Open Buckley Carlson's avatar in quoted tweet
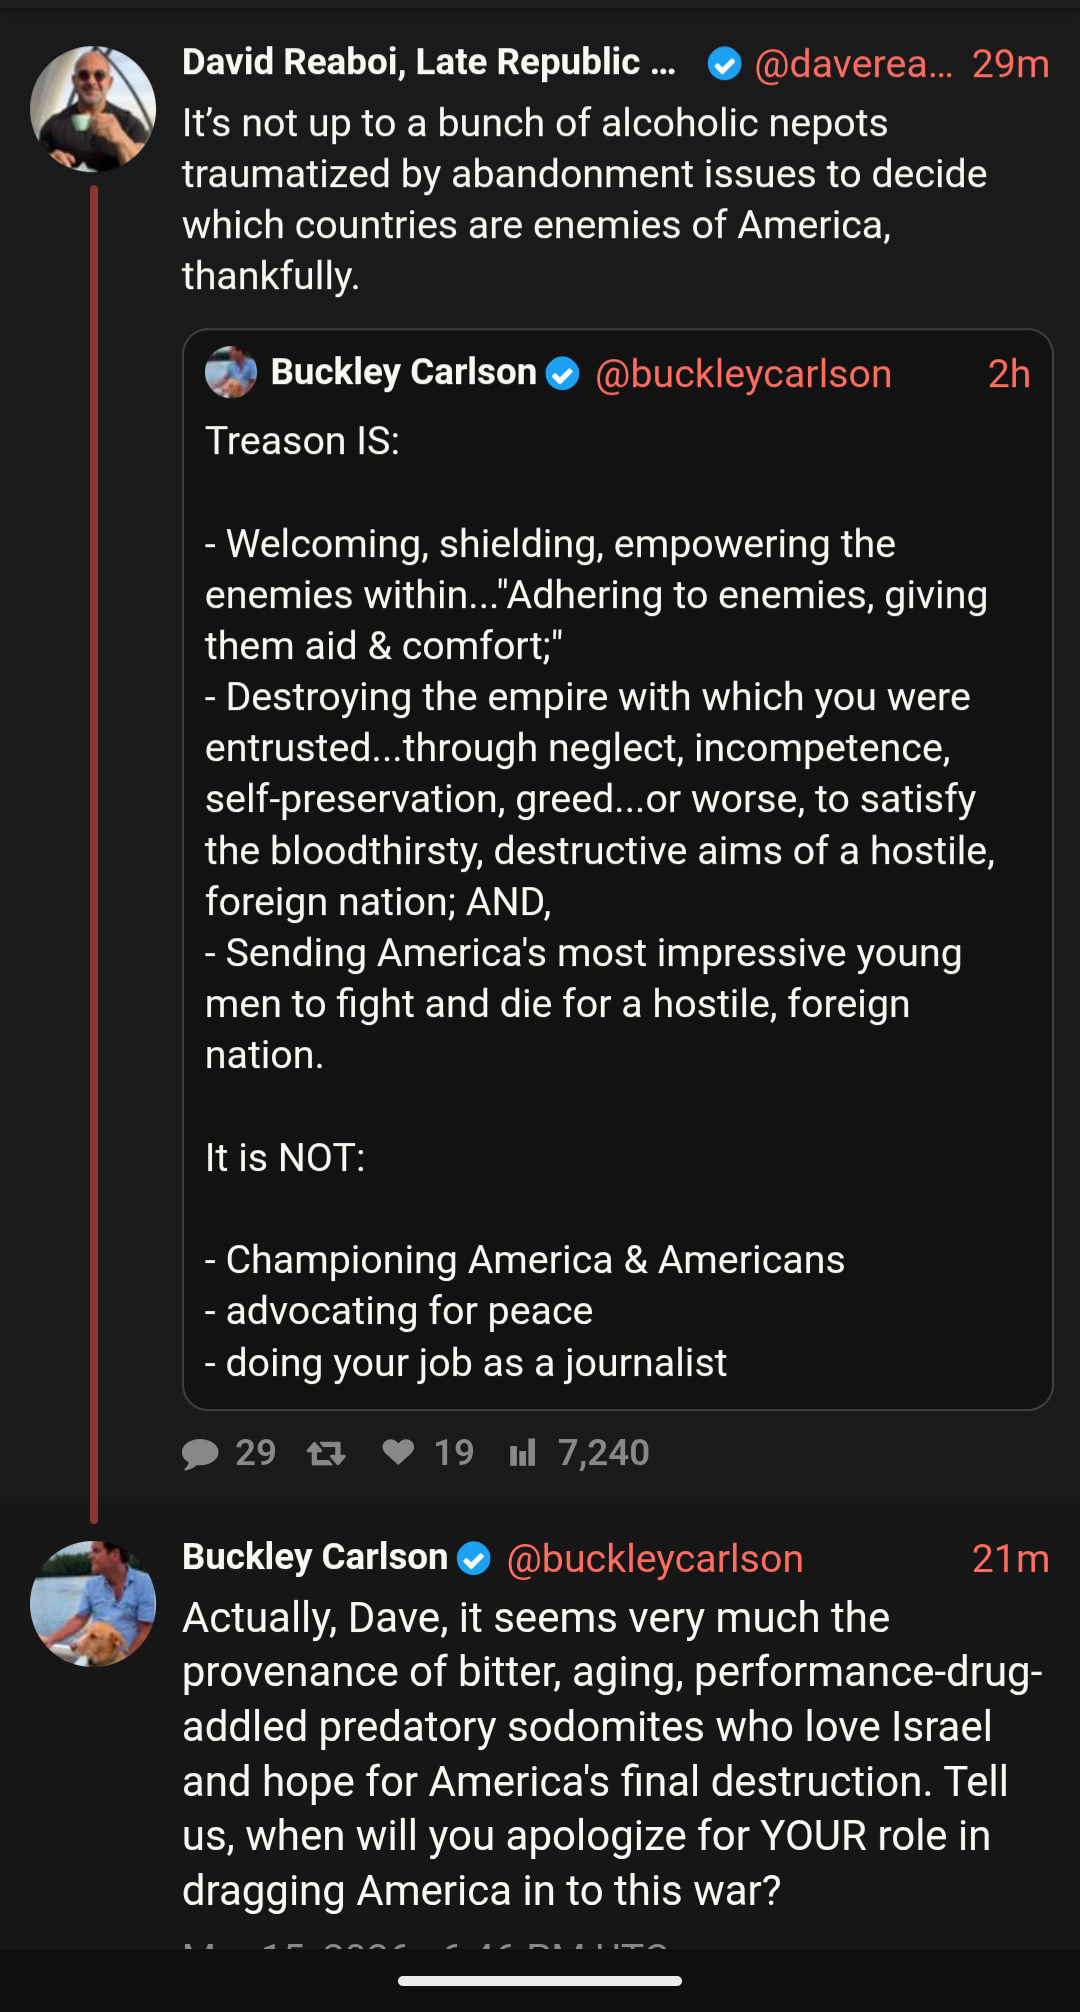1080x2012 pixels. [231, 373]
